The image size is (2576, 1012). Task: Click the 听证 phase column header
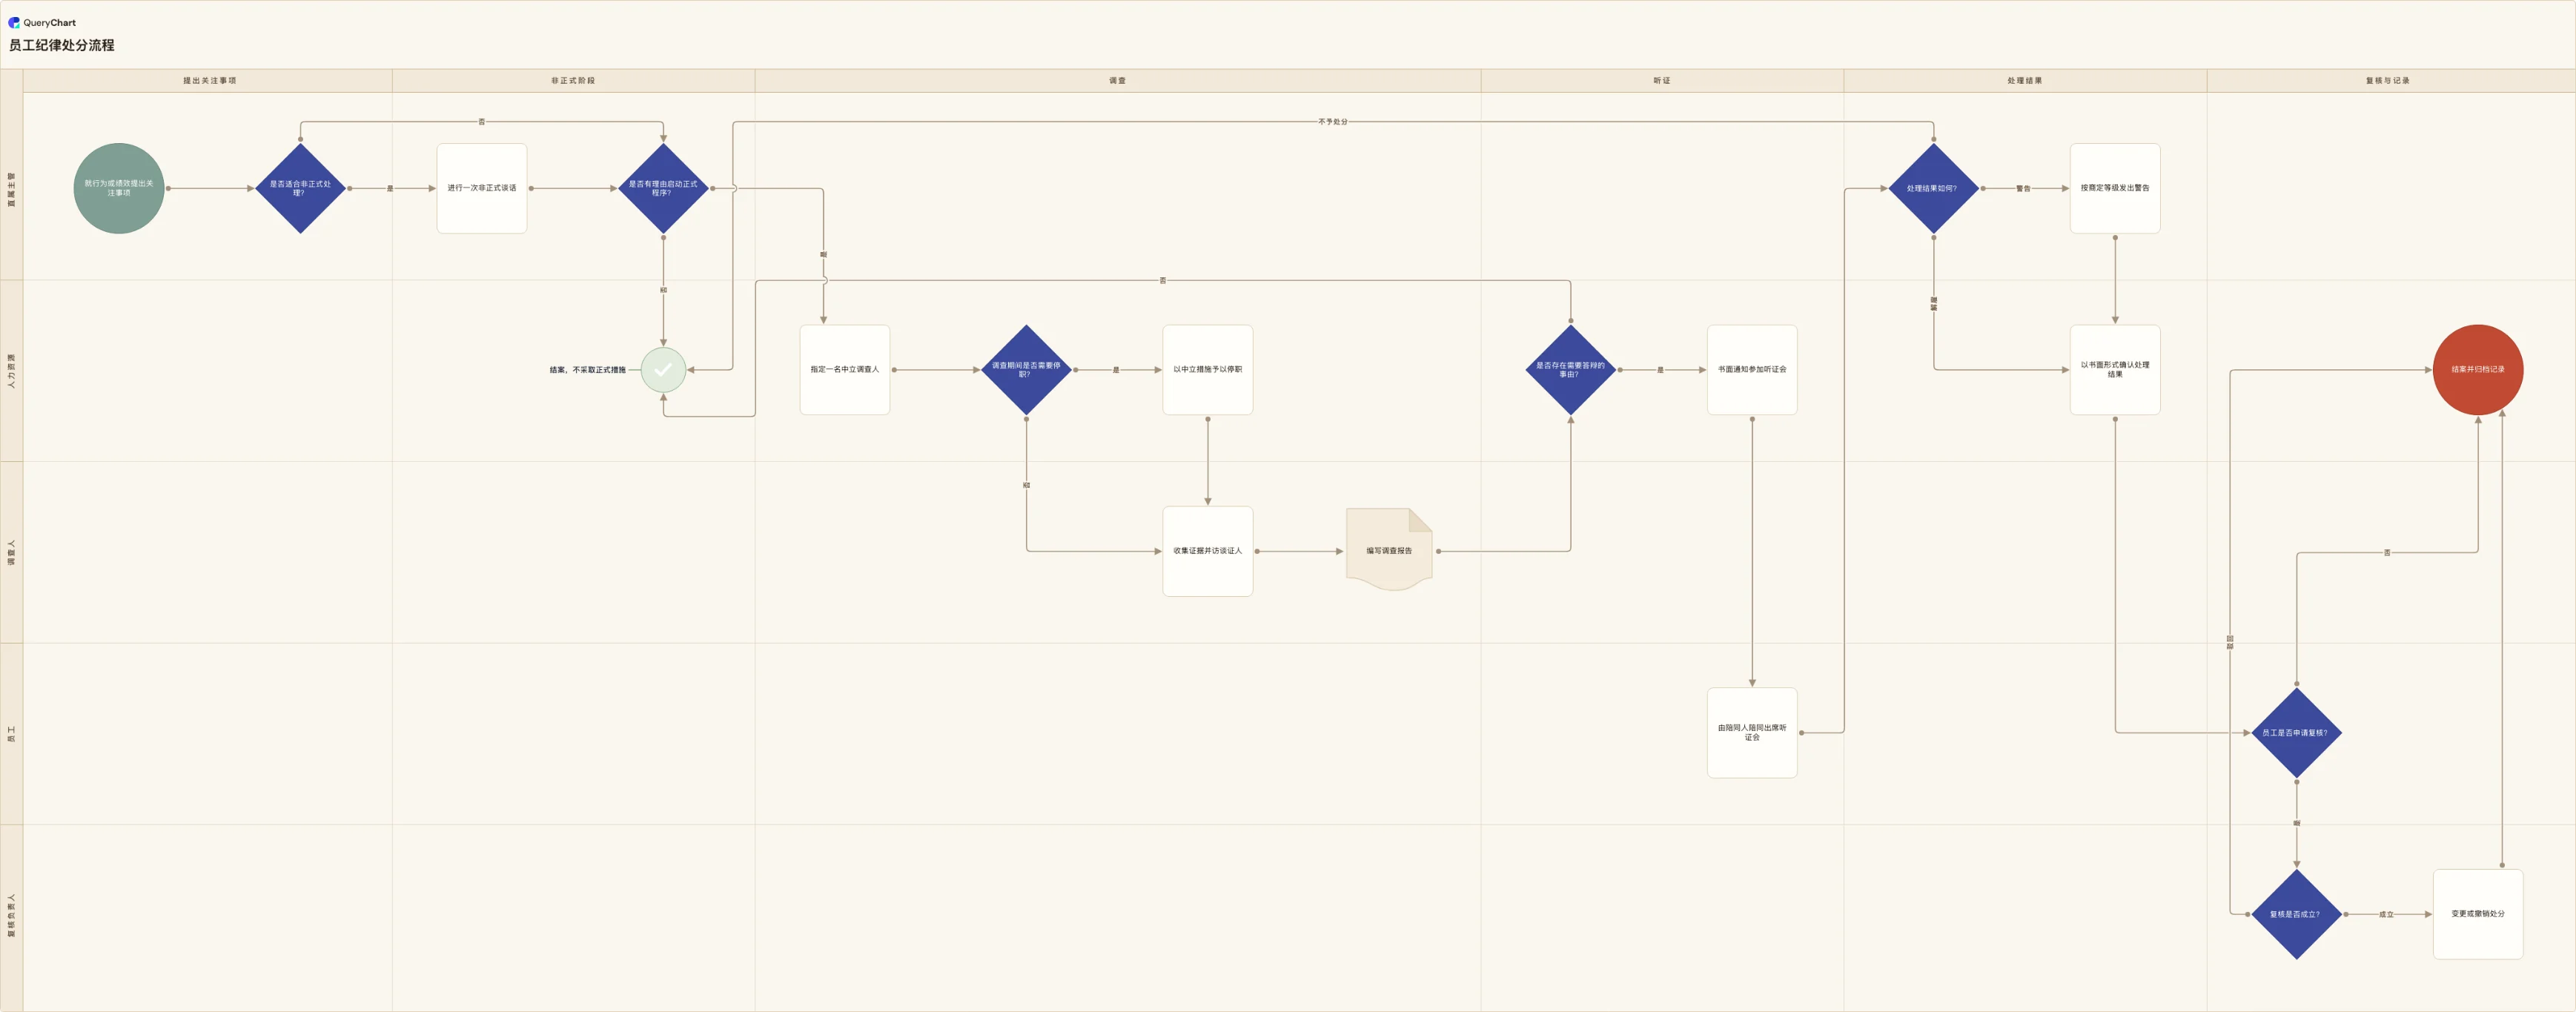[1662, 81]
